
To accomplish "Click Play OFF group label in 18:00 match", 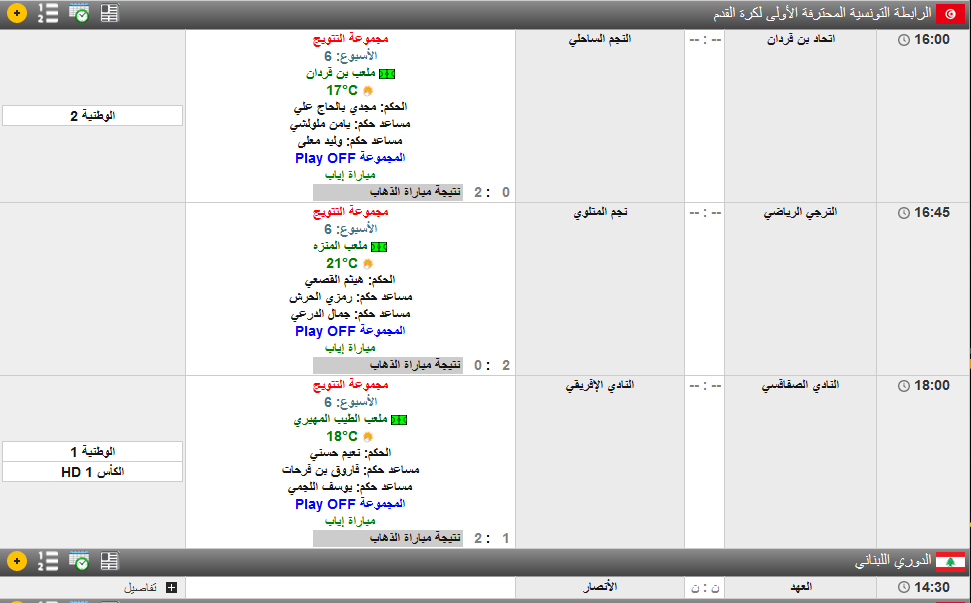I will (x=350, y=504).
